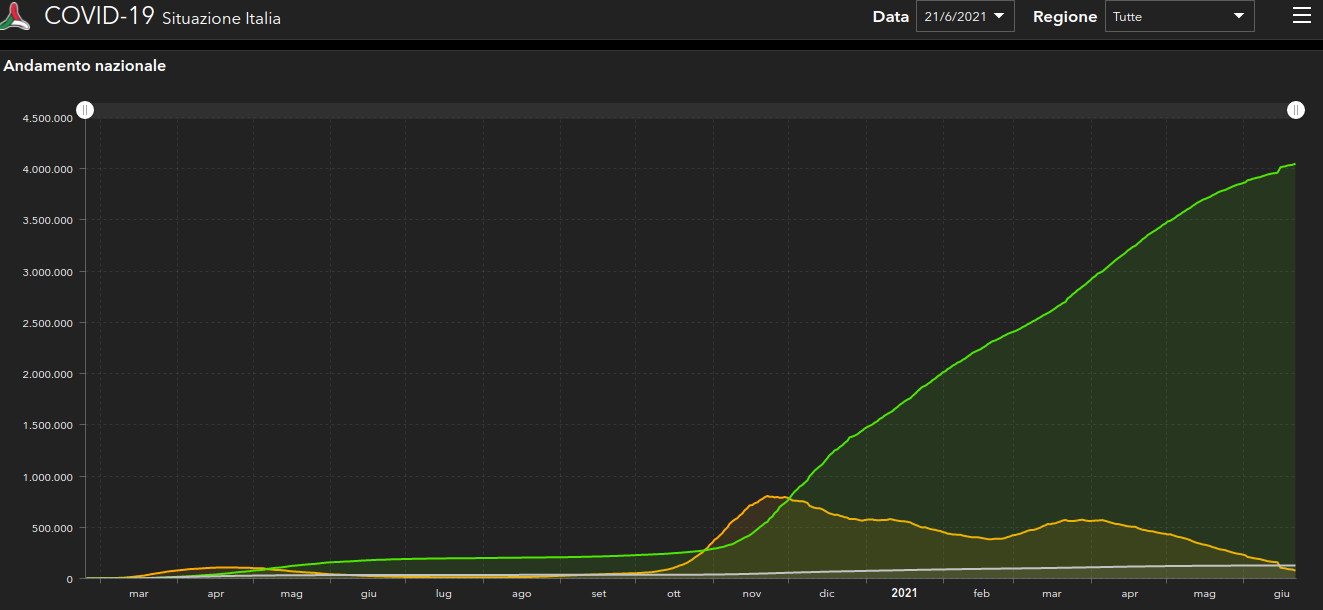Select the nov month label on x-axis
The height and width of the screenshot is (610, 1323).
pyautogui.click(x=751, y=594)
